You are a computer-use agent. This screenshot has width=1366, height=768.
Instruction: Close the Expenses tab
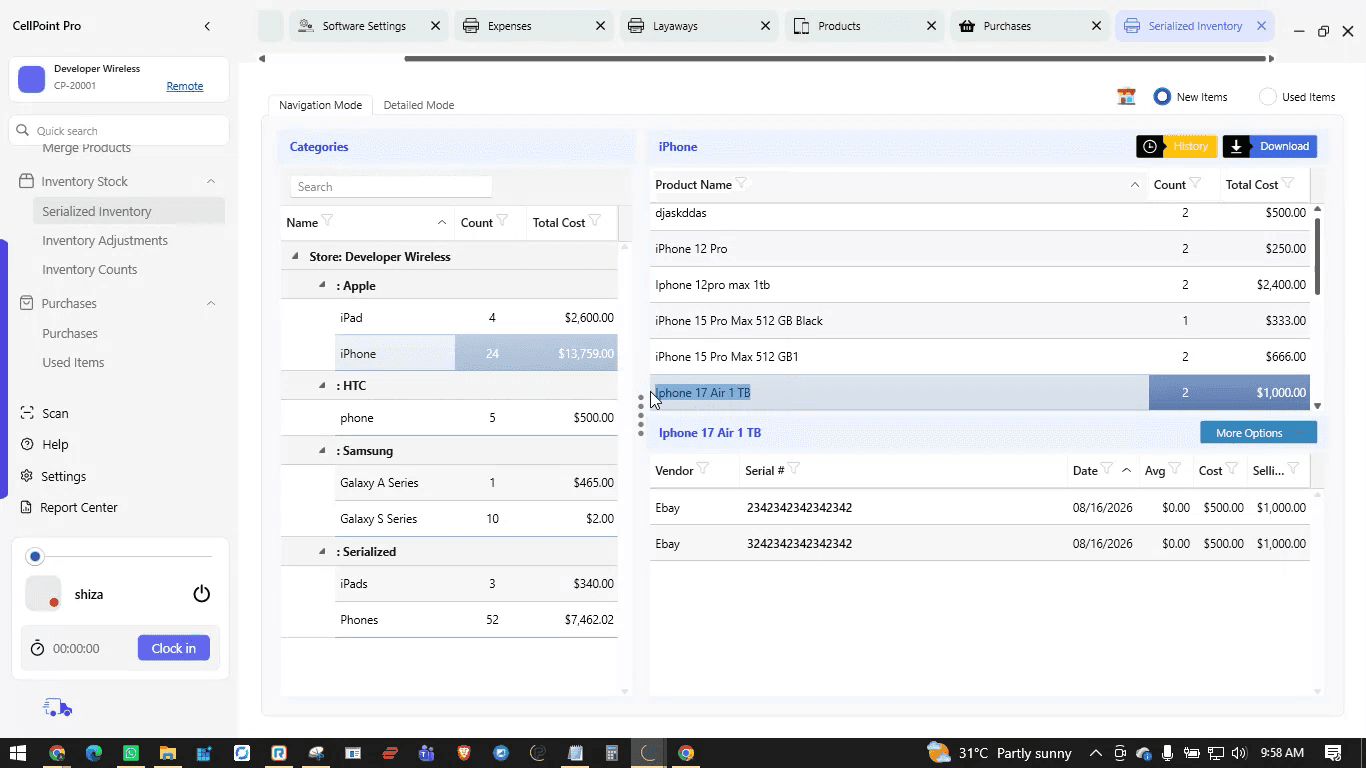(600, 26)
